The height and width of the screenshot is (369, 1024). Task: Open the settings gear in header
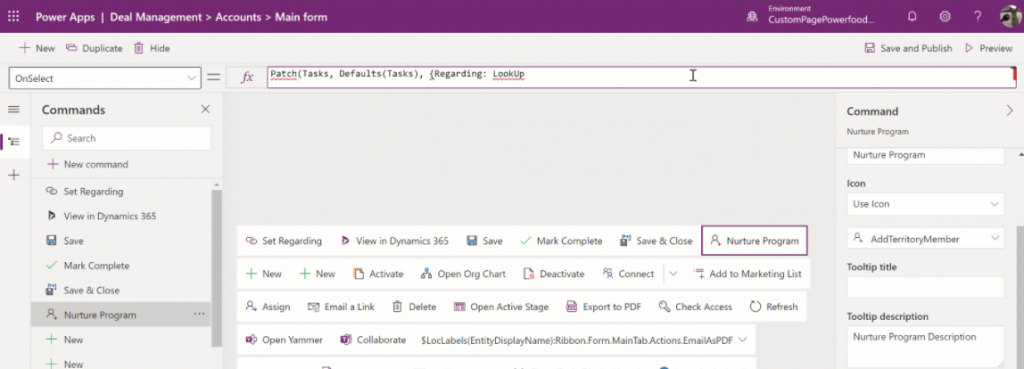[x=945, y=17]
